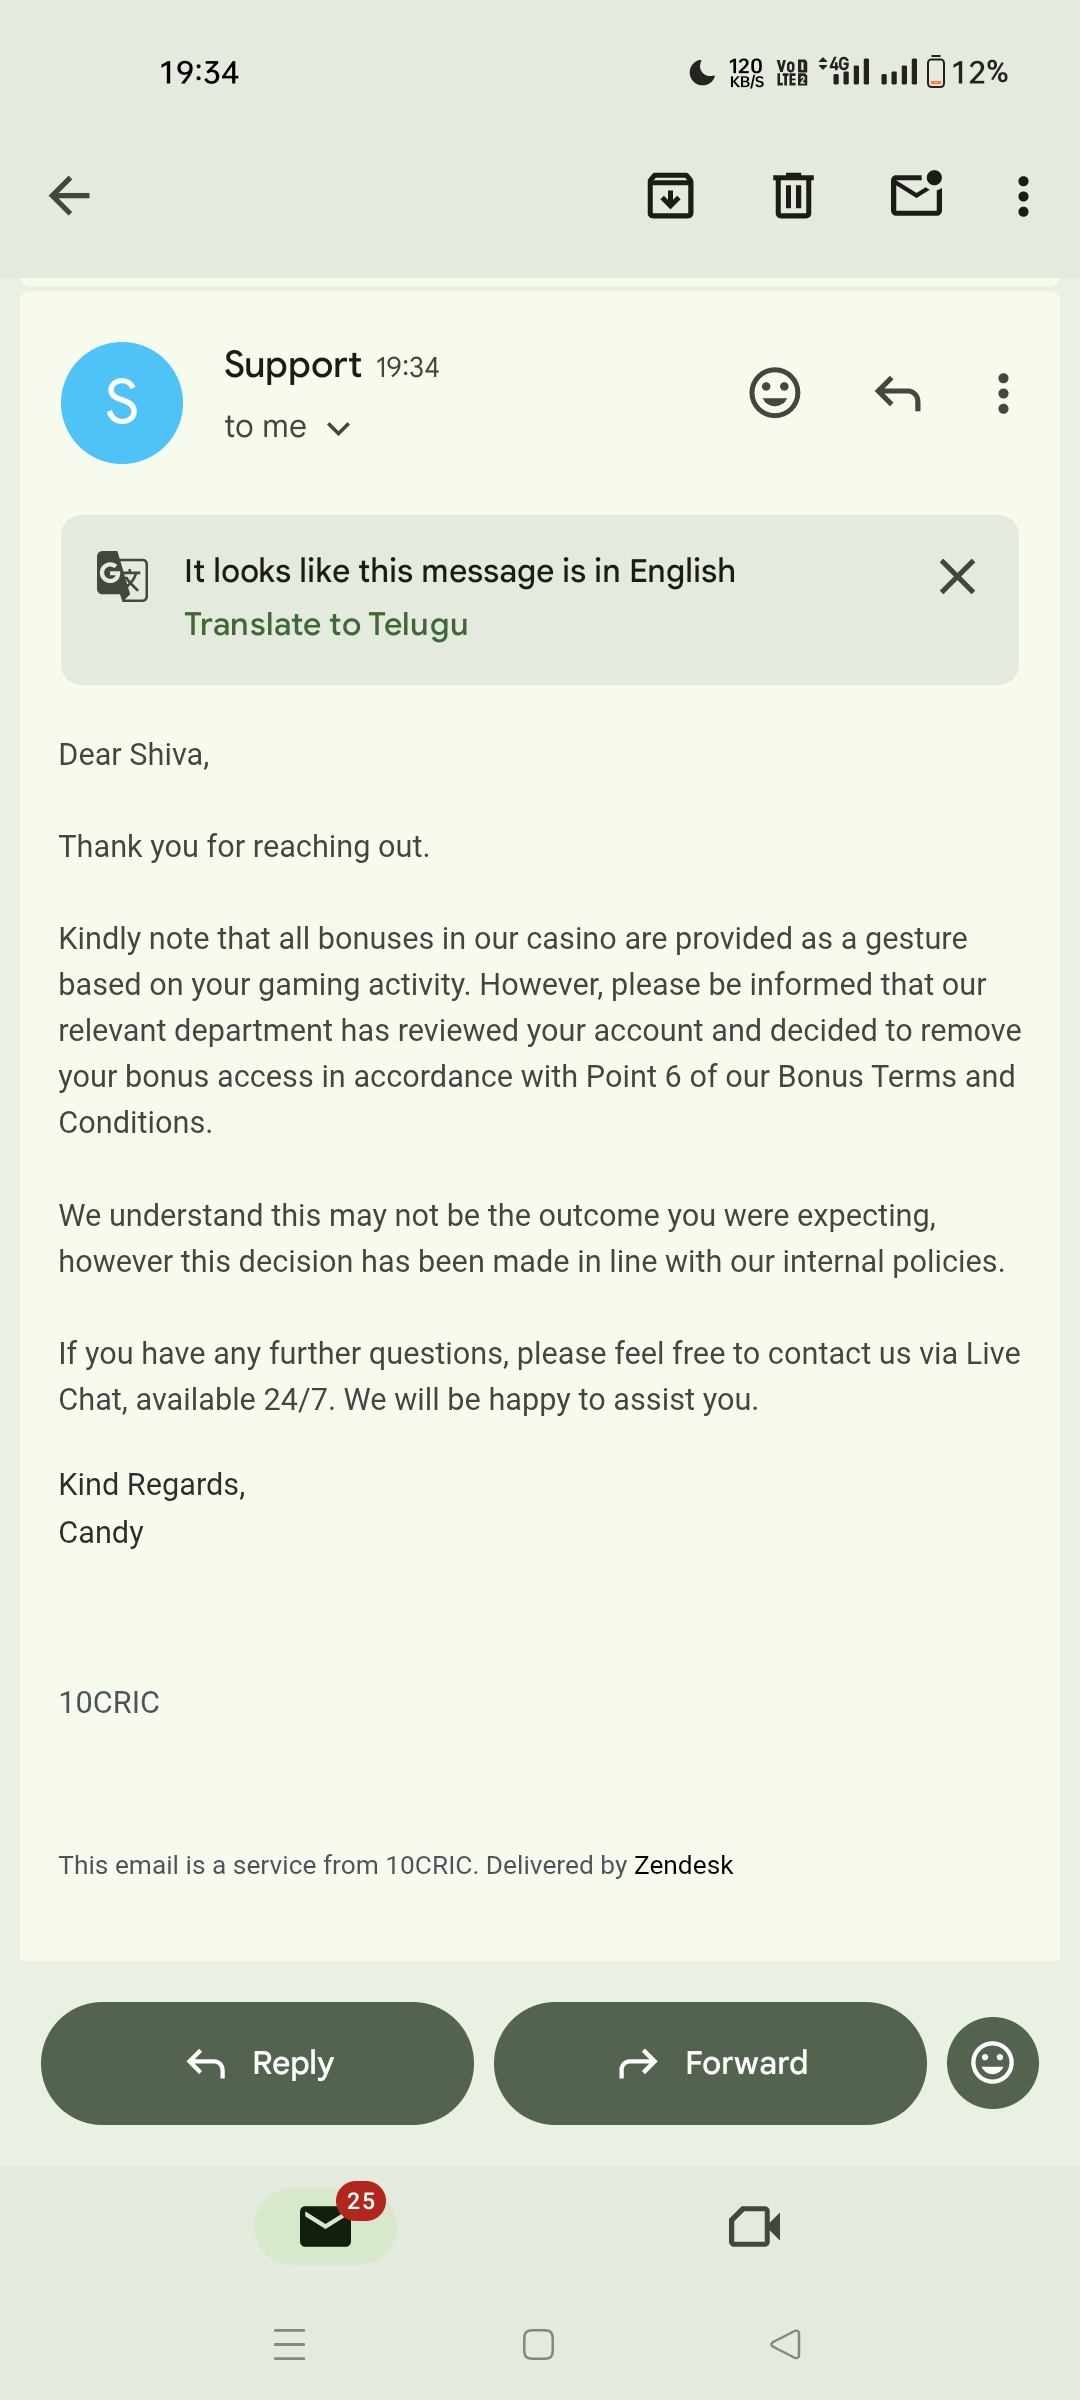Screen dimensions: 1080x2400
Task: Add an emoji reaction beside the sender name
Action: [775, 392]
